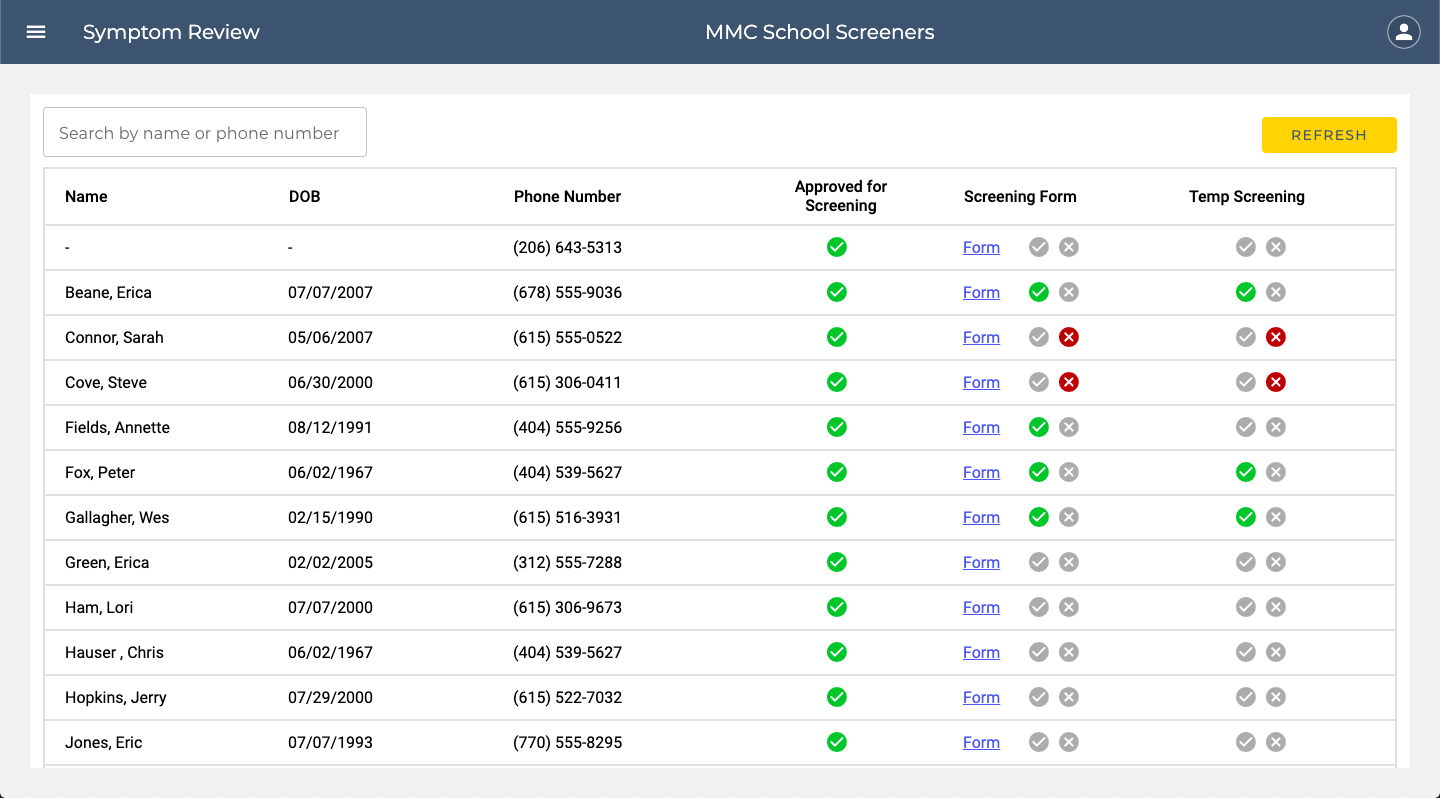Open Form link for Jones, Eric
The image size is (1440, 798).
[981, 742]
